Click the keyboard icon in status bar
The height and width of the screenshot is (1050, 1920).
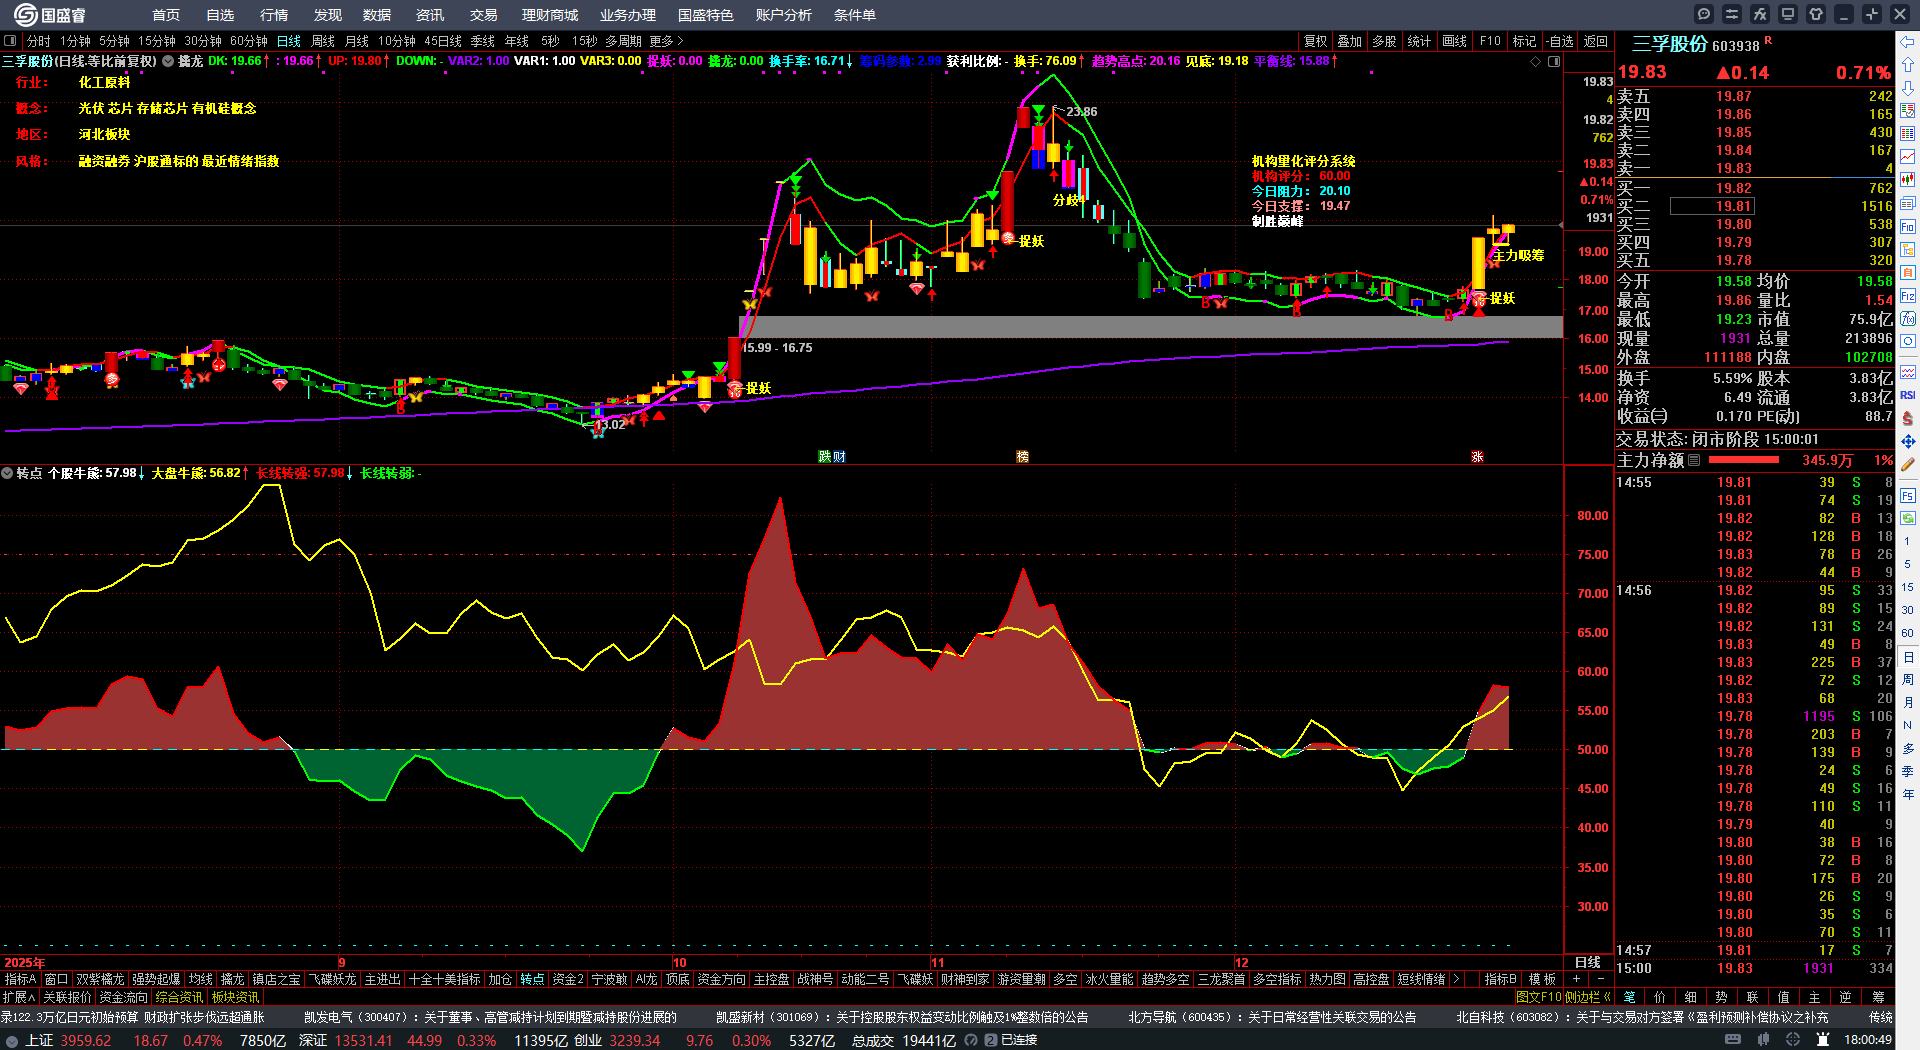tap(1733, 1040)
